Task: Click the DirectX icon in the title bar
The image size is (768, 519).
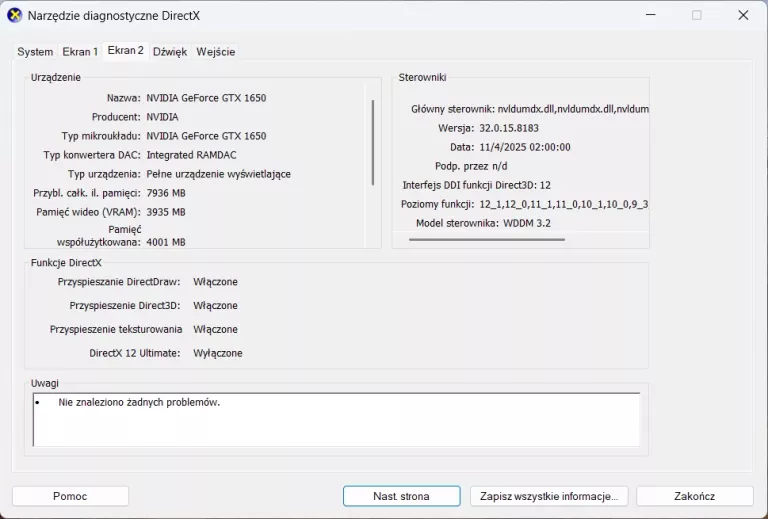Action: (14, 15)
